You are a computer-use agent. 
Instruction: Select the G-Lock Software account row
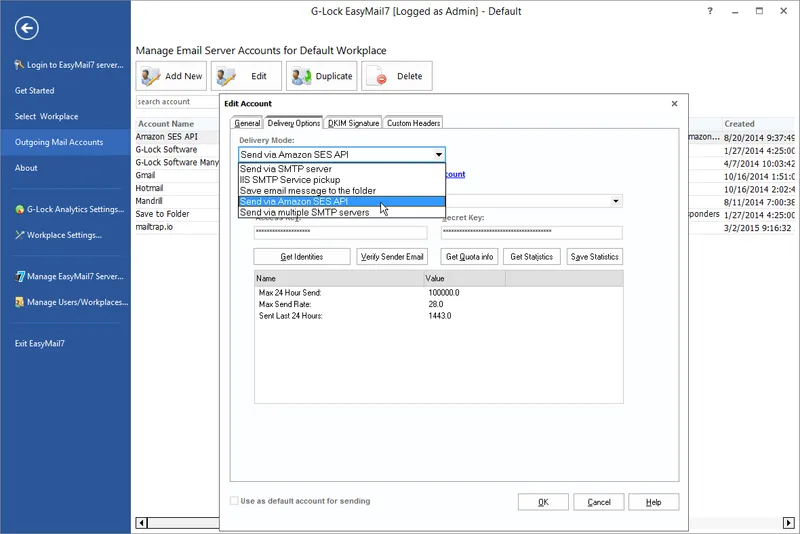pyautogui.click(x=177, y=149)
